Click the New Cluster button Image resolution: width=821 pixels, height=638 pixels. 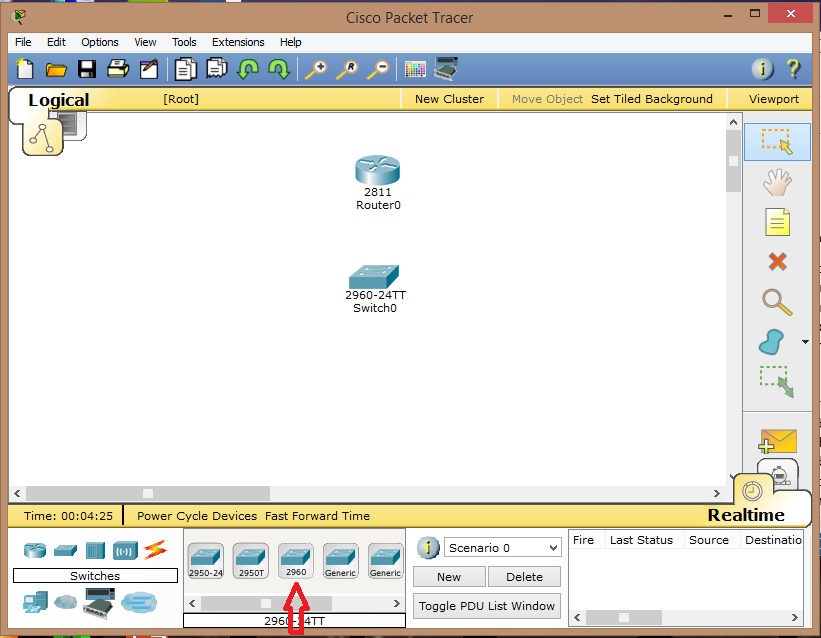point(449,99)
